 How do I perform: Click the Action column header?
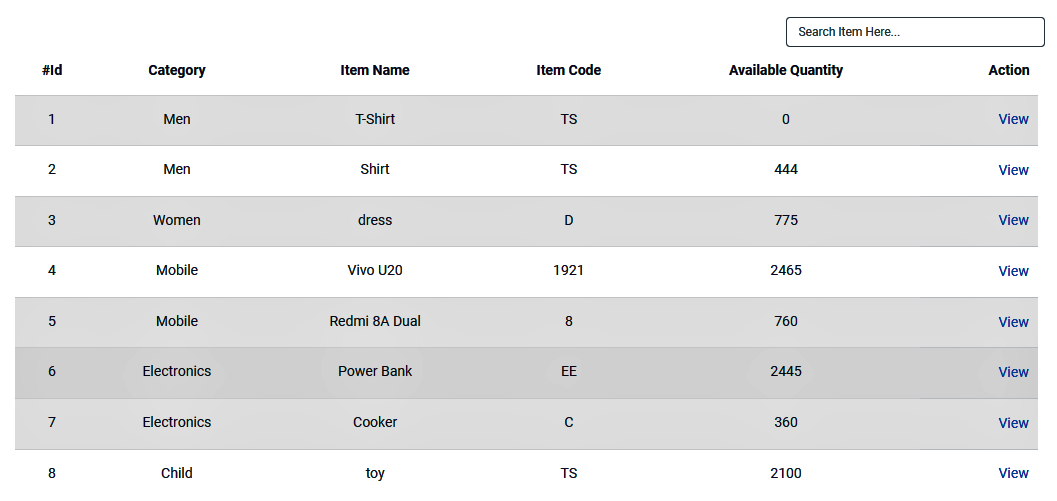pyautogui.click(x=1008, y=70)
